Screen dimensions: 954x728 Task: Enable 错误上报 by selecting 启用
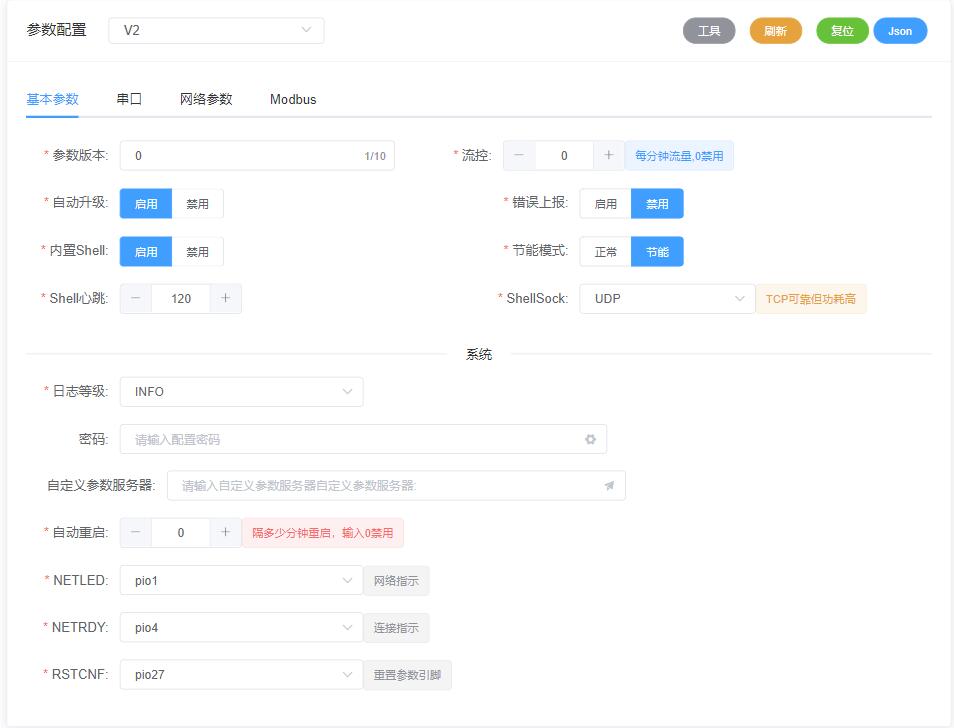pyautogui.click(x=605, y=204)
